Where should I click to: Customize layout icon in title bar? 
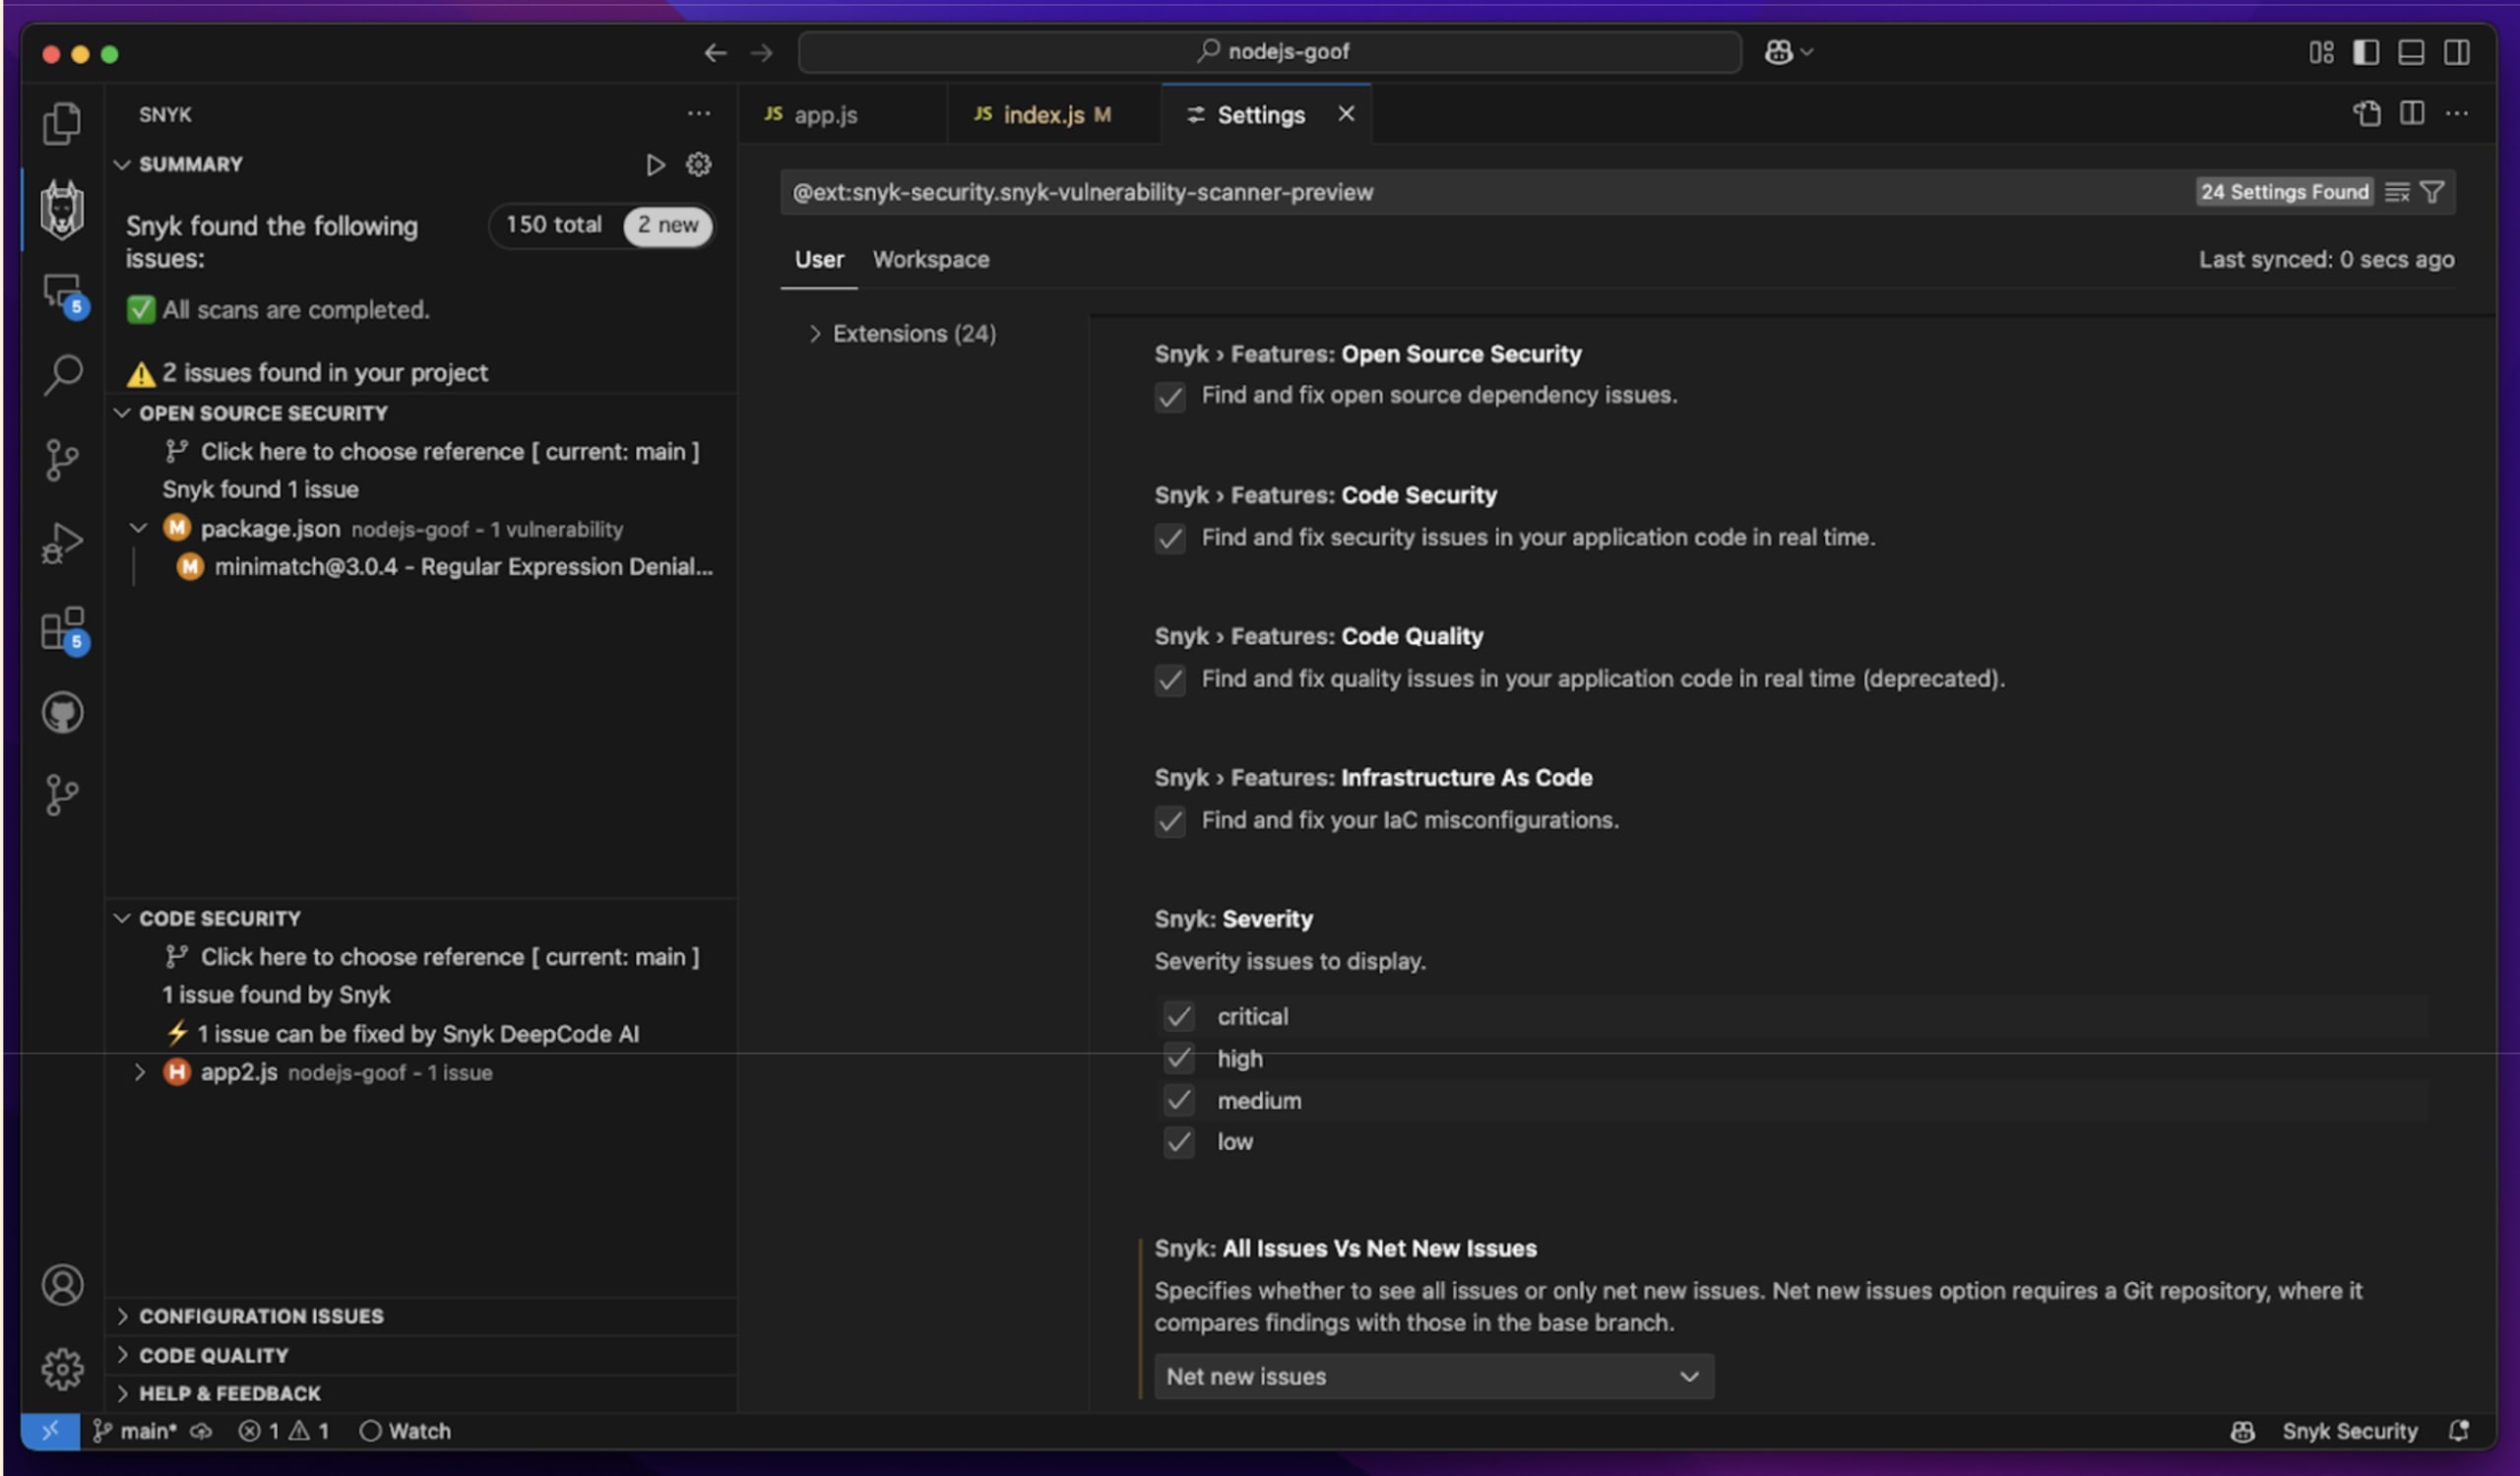click(2321, 52)
